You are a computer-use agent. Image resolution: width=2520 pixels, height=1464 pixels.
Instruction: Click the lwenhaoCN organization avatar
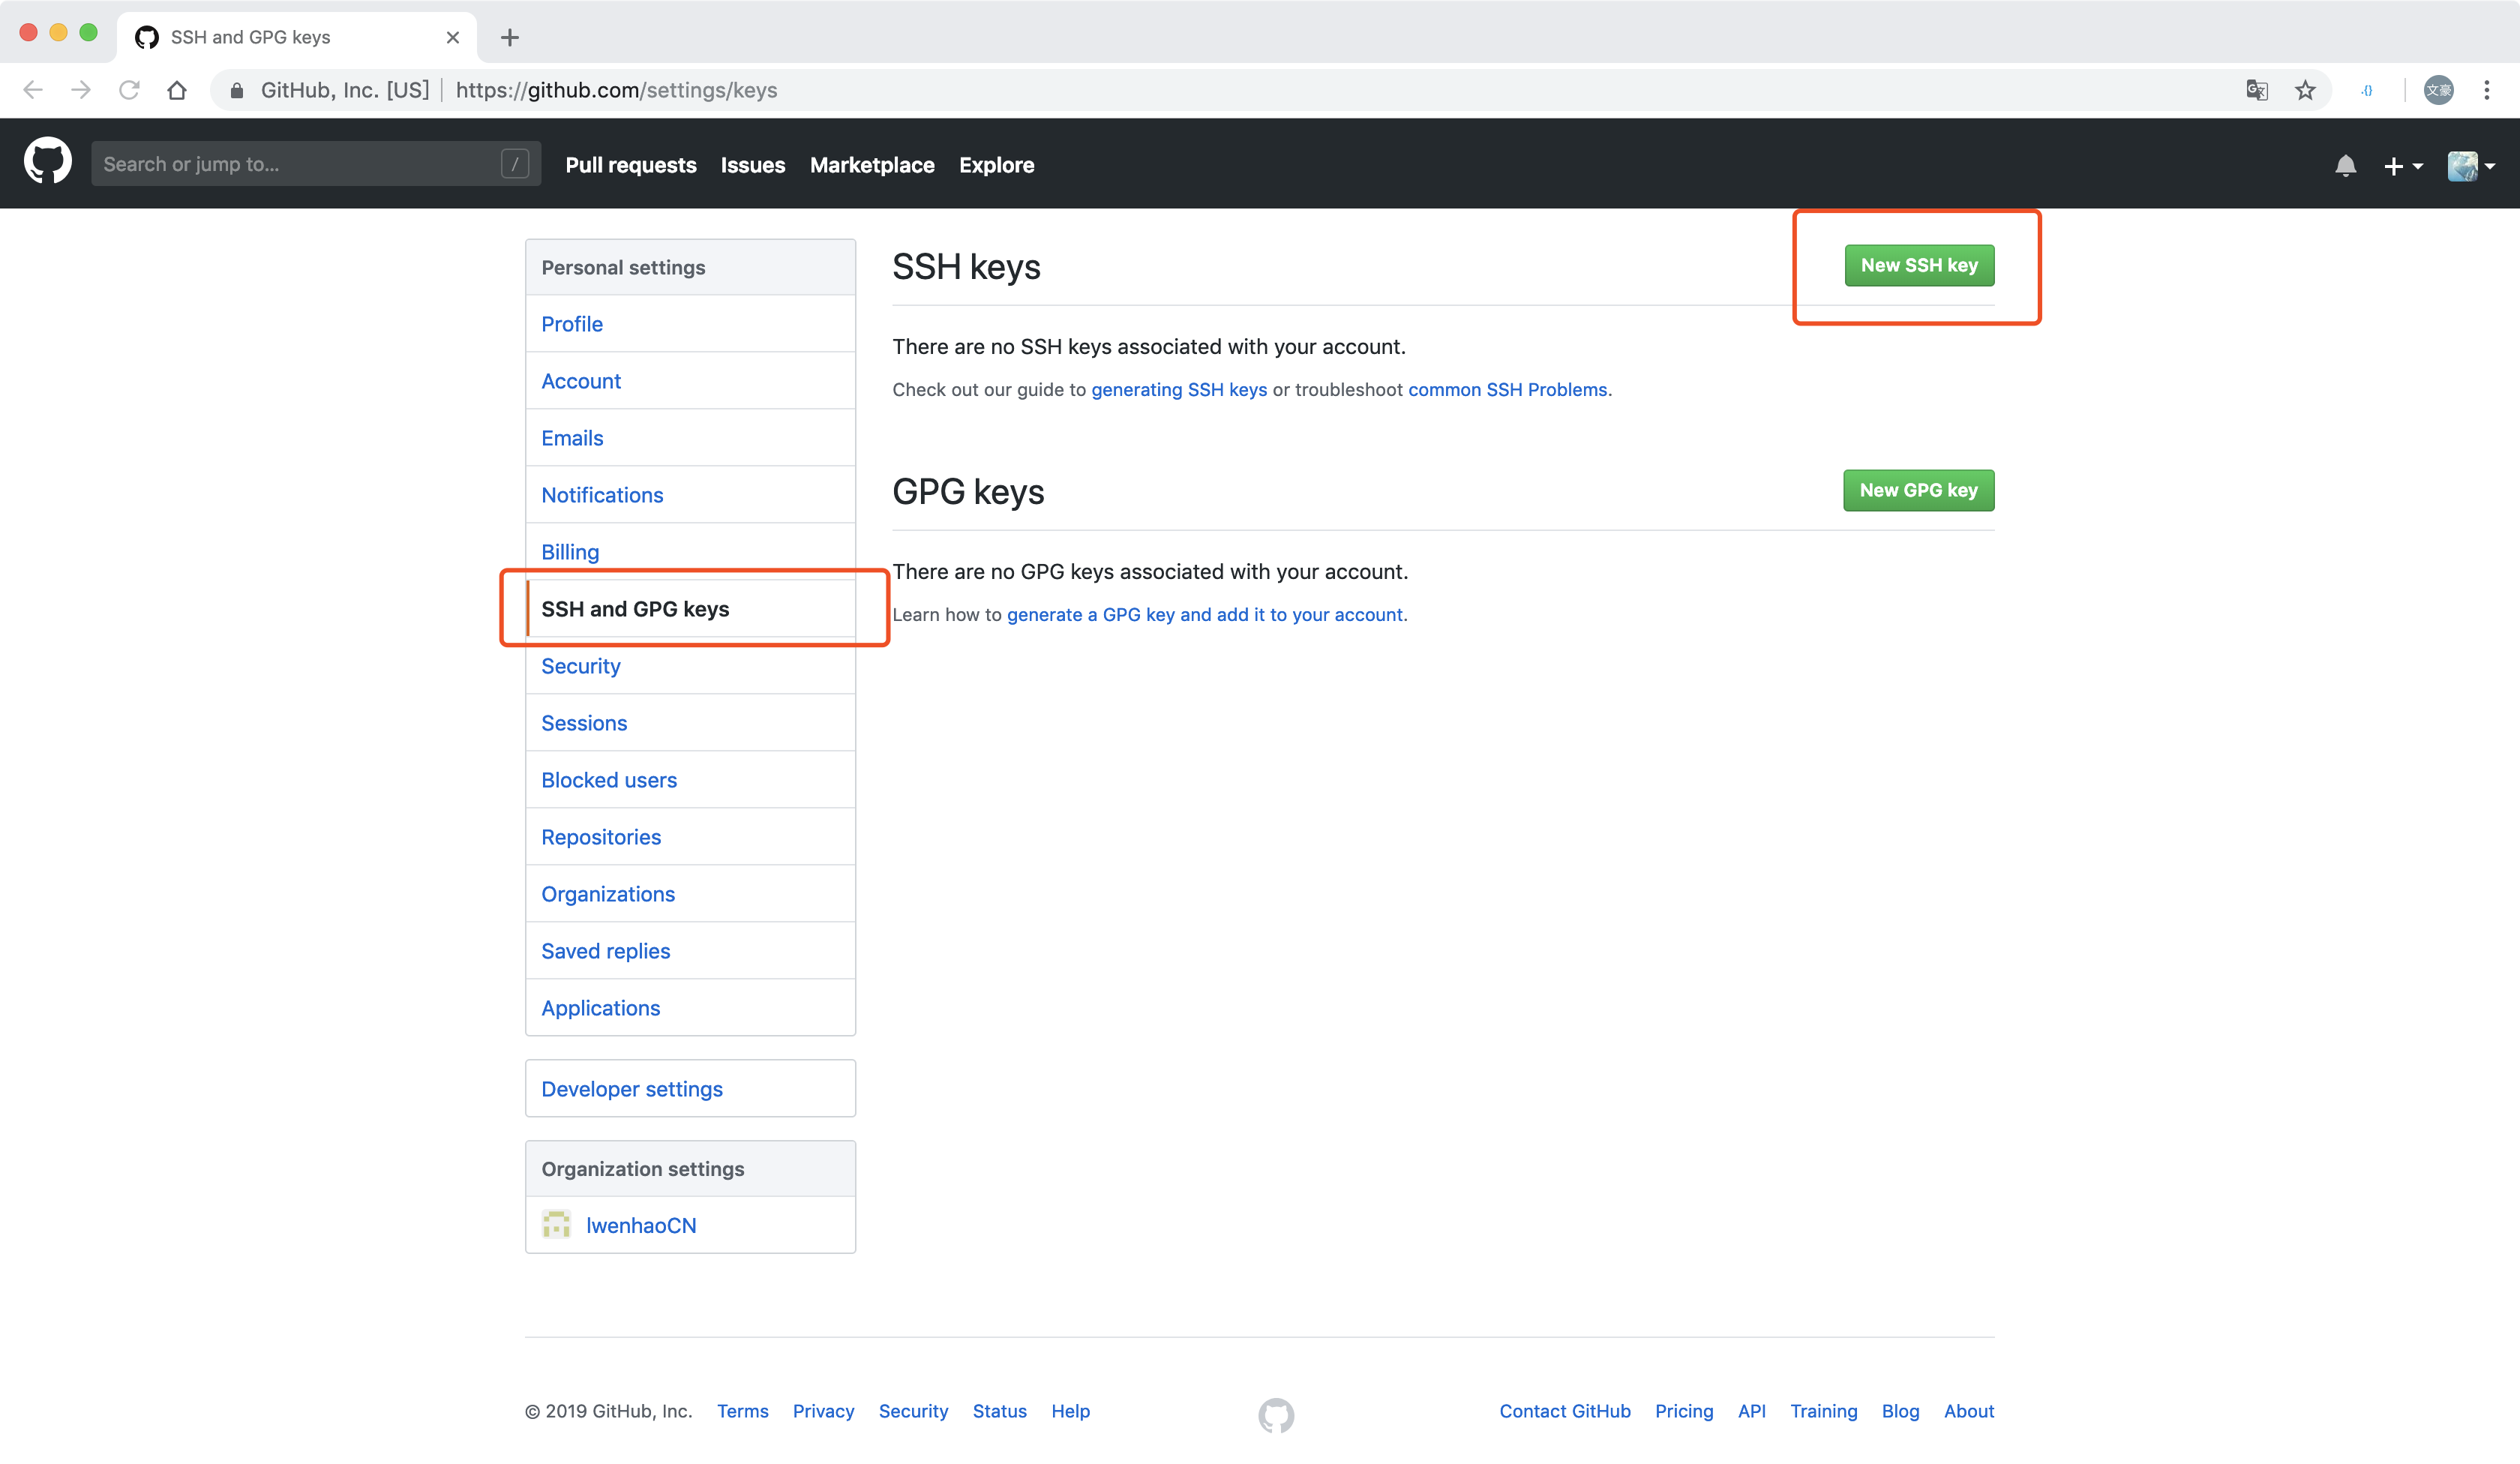pyautogui.click(x=556, y=1224)
